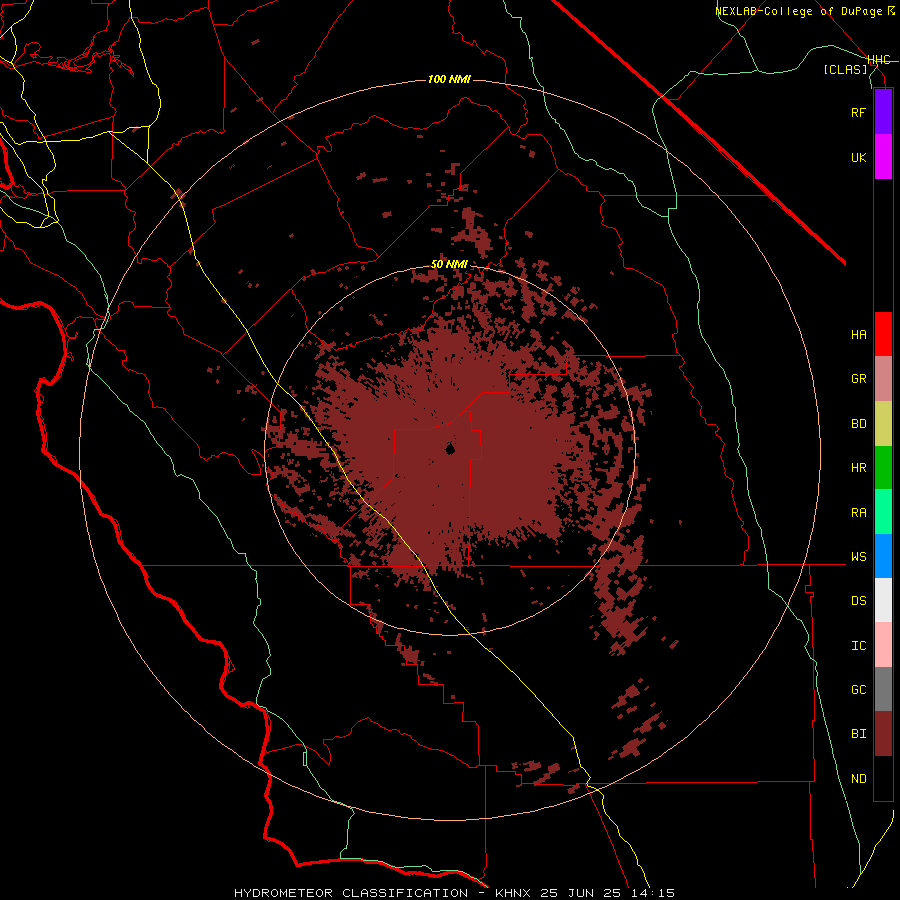Click the BD yellow legend swatch

coord(883,424)
